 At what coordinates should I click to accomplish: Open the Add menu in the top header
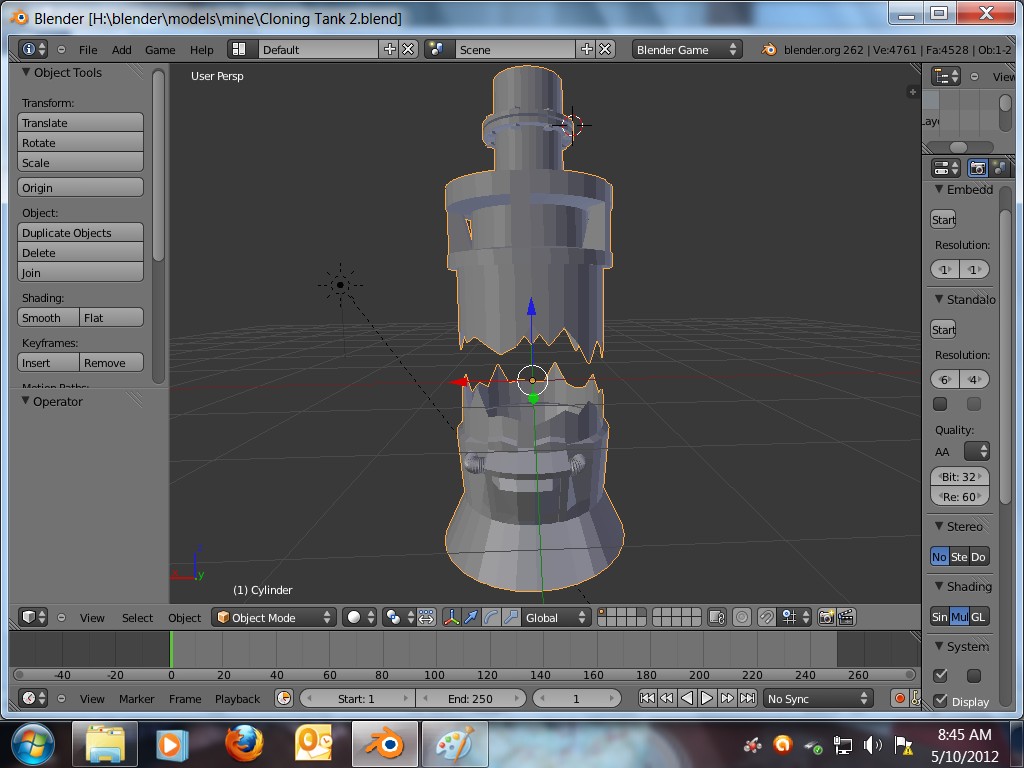(x=119, y=49)
